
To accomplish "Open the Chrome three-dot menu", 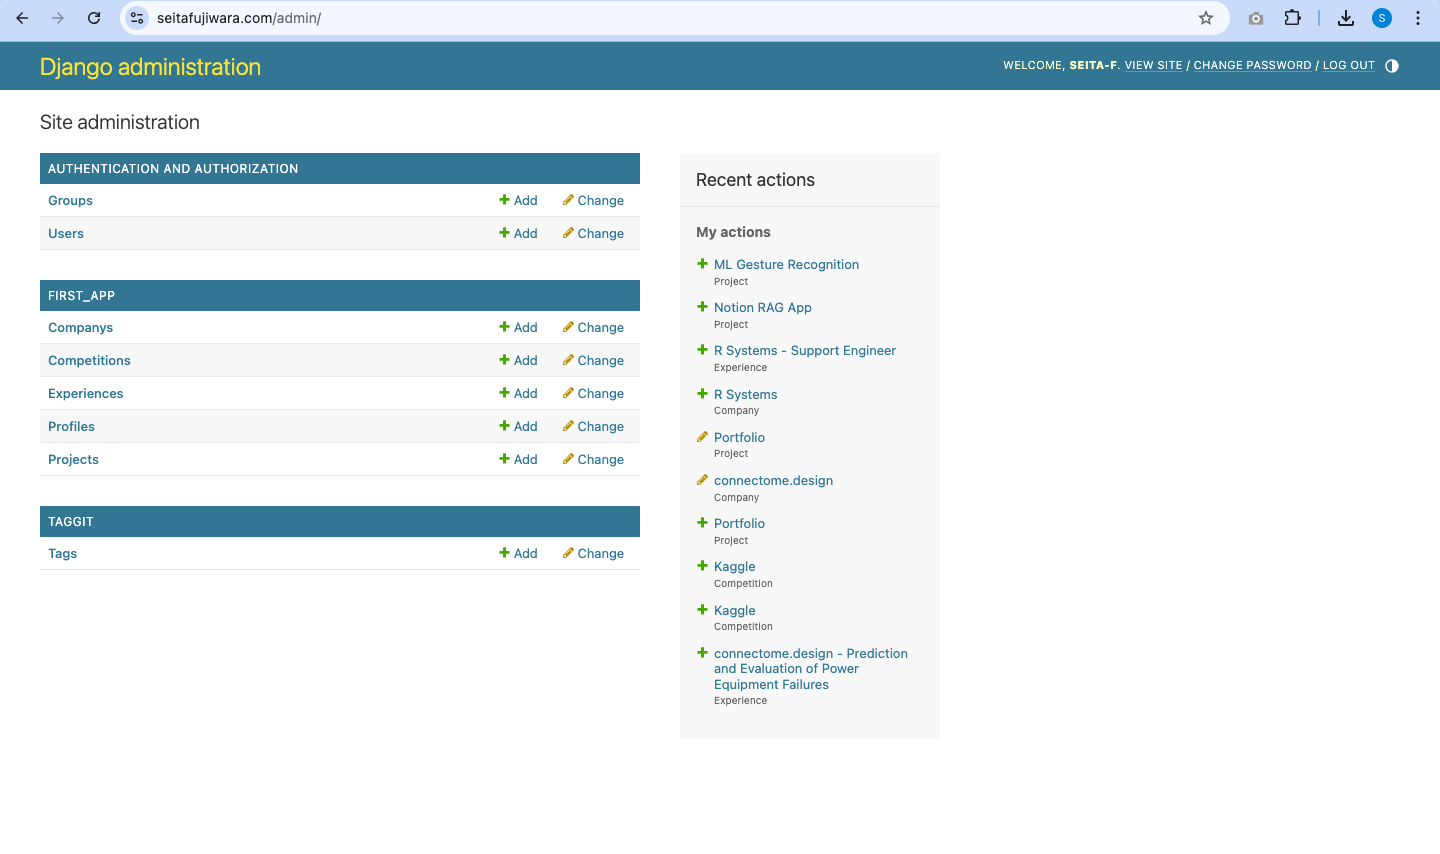I will click(x=1418, y=18).
